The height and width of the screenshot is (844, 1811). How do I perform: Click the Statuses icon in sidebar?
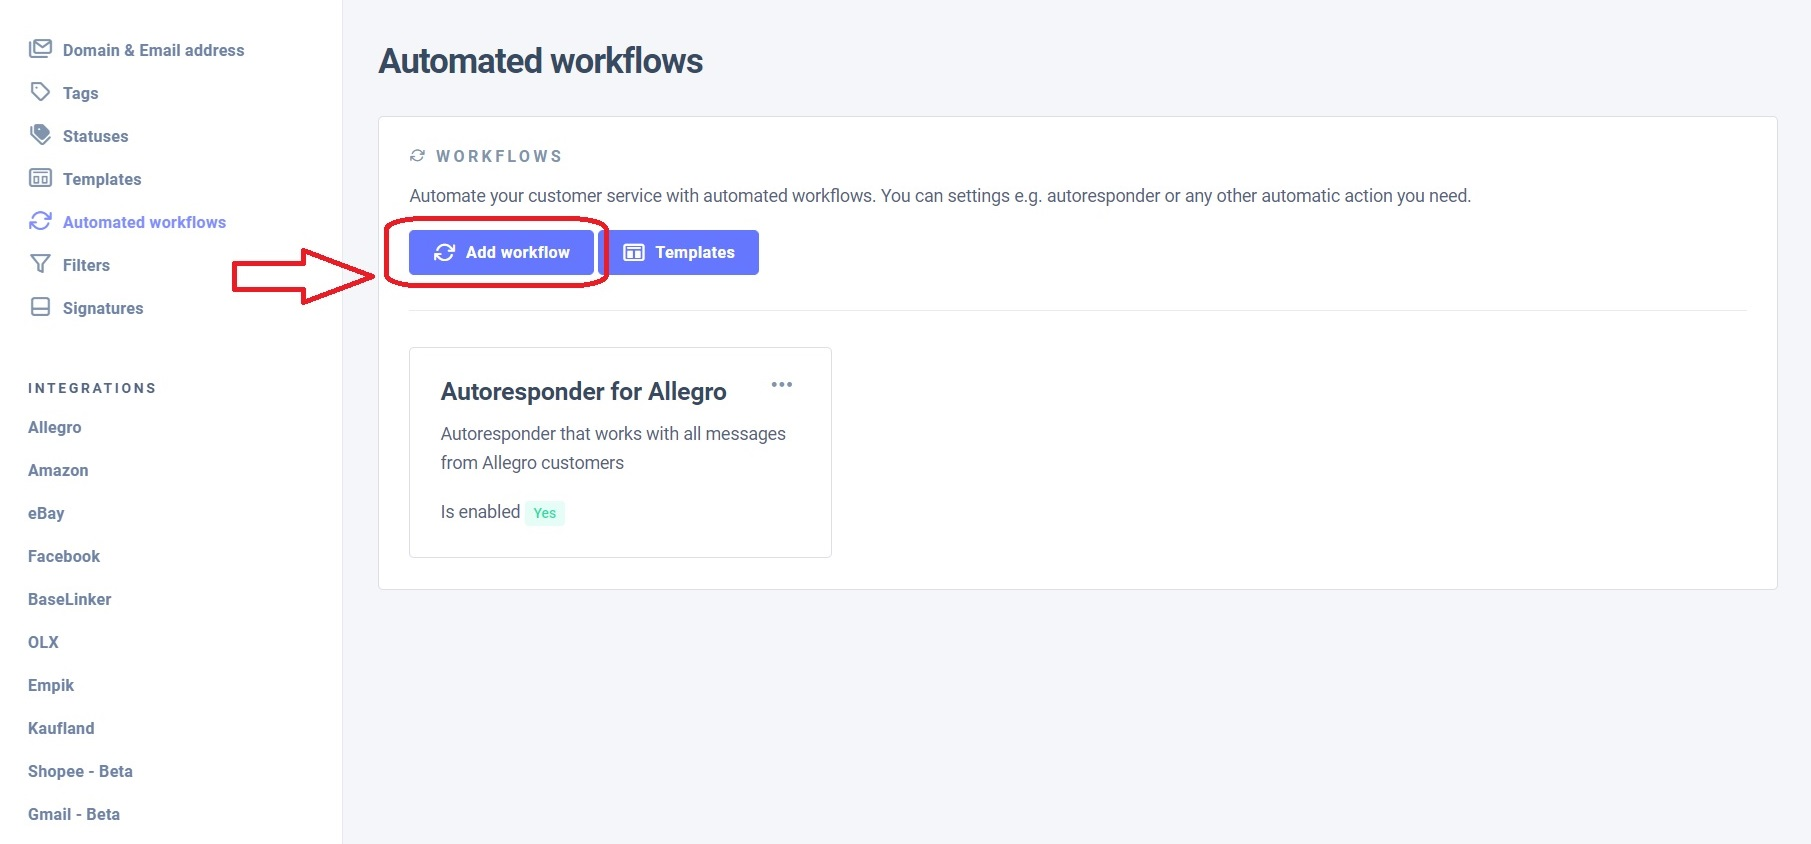(x=40, y=135)
